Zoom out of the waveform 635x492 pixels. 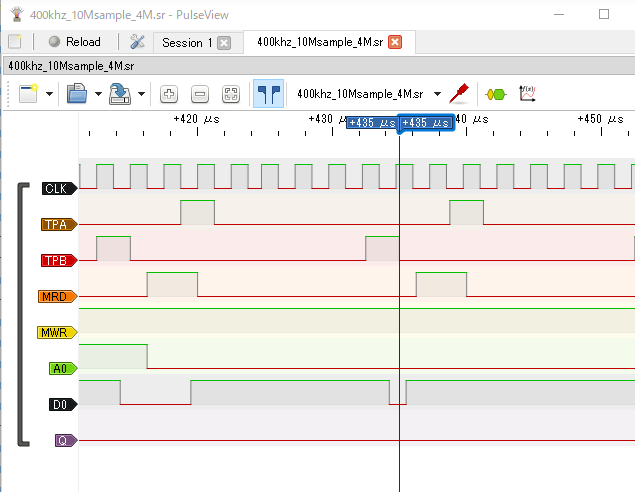[x=200, y=94]
